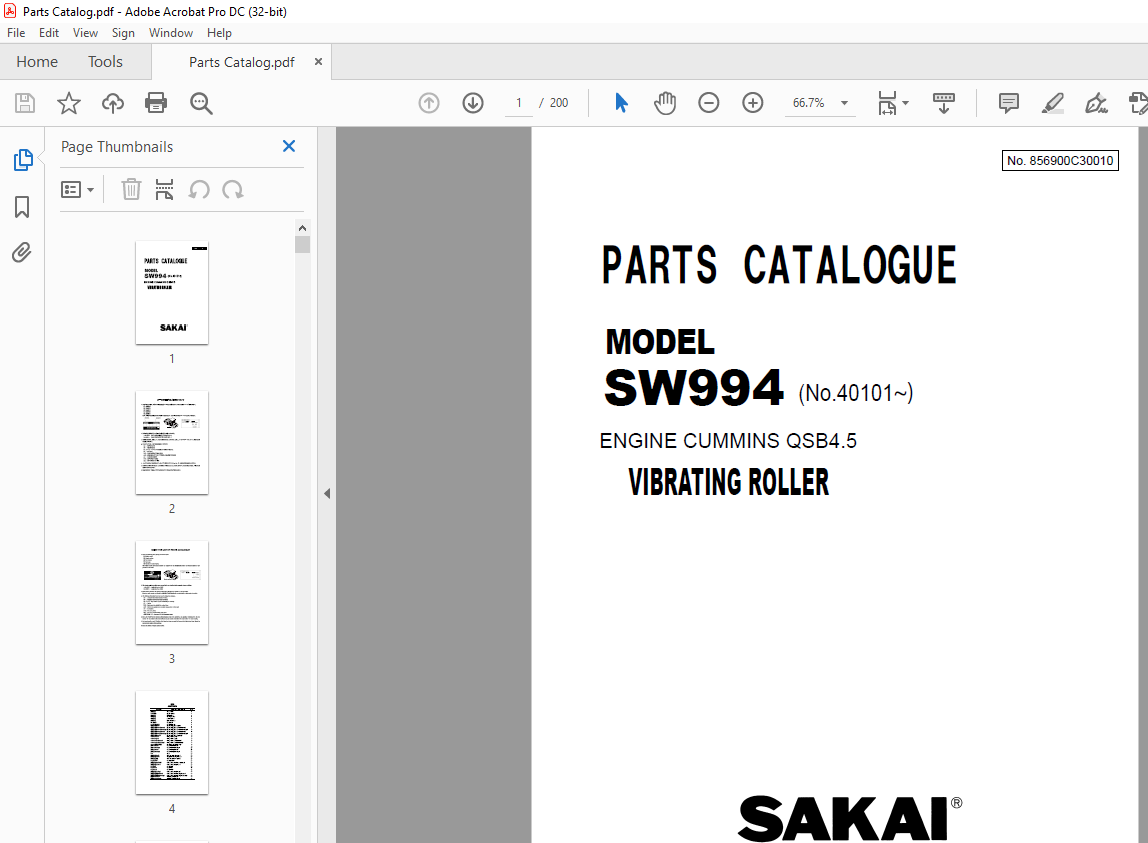Activate the Hand pan tool
The height and width of the screenshot is (843, 1148).
click(665, 103)
